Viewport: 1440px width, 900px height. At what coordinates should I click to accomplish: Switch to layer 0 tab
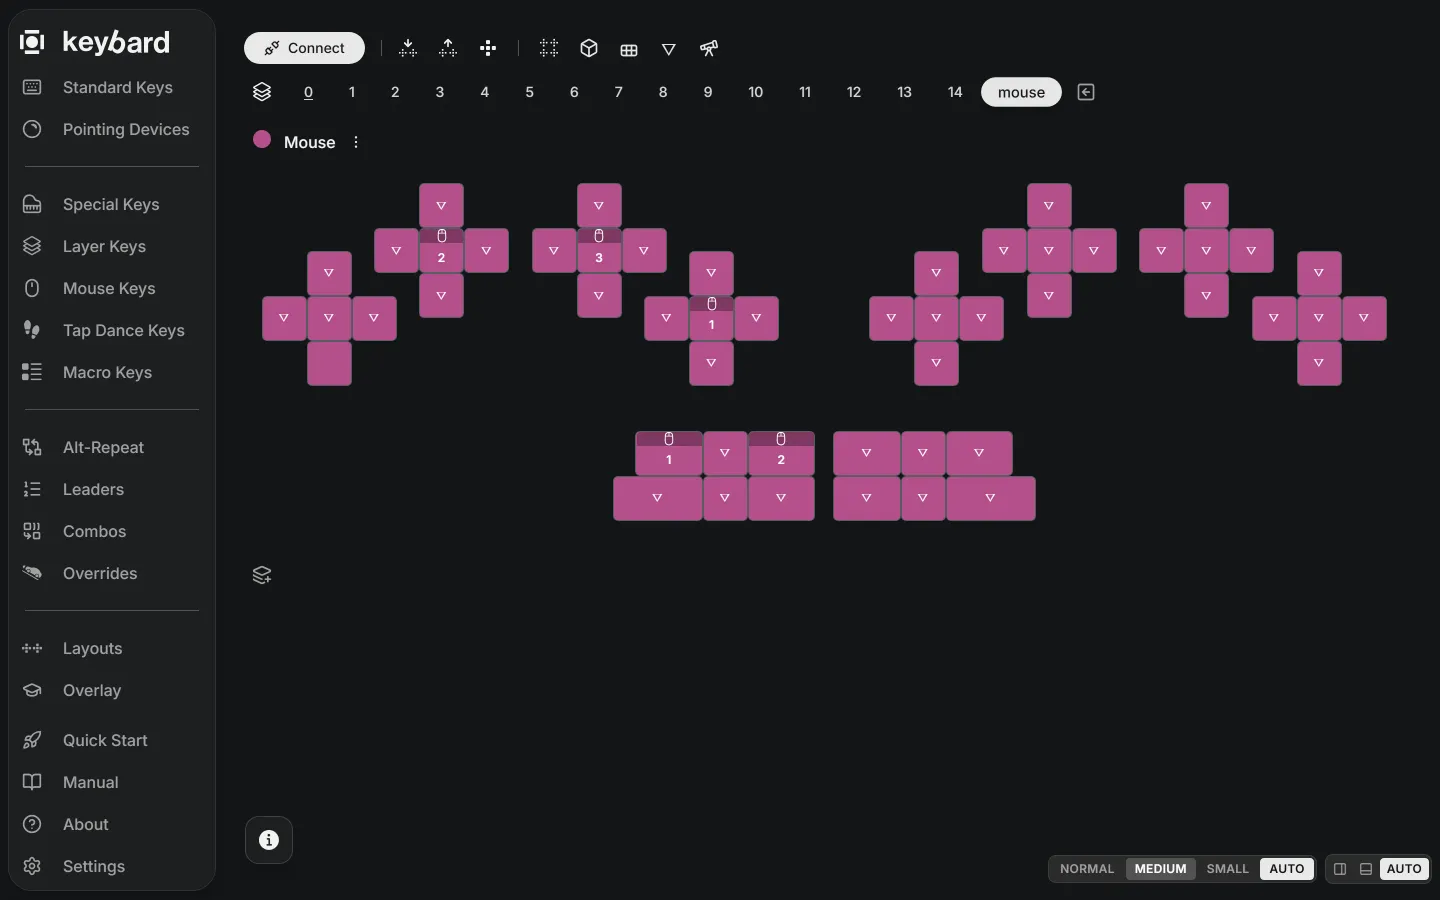pyautogui.click(x=308, y=92)
